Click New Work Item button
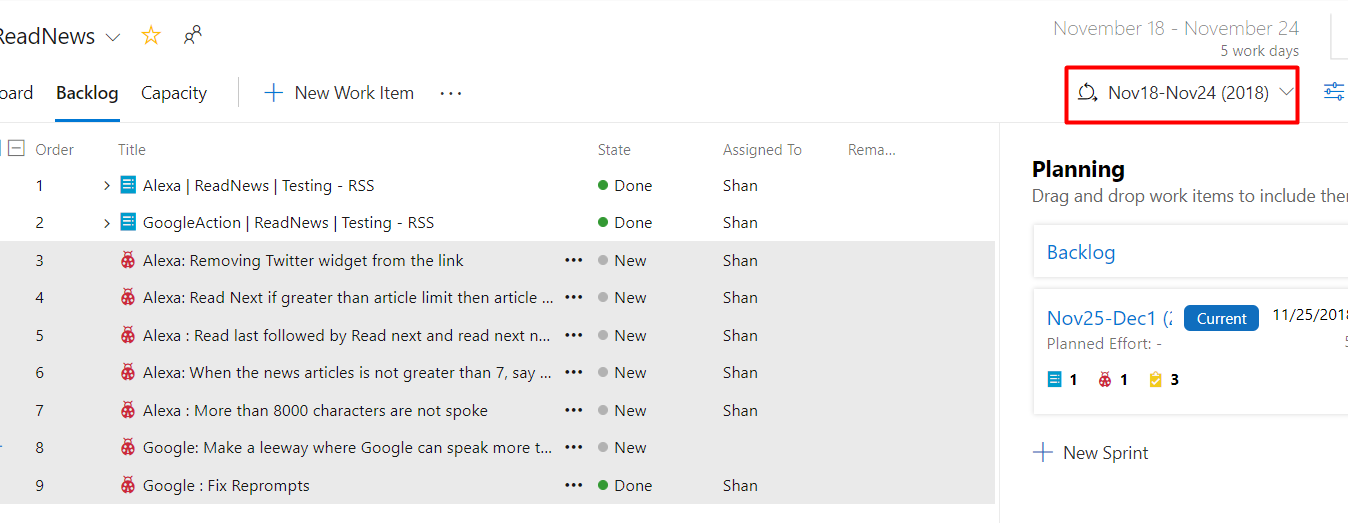This screenshot has height=523, width=1348. 338,93
